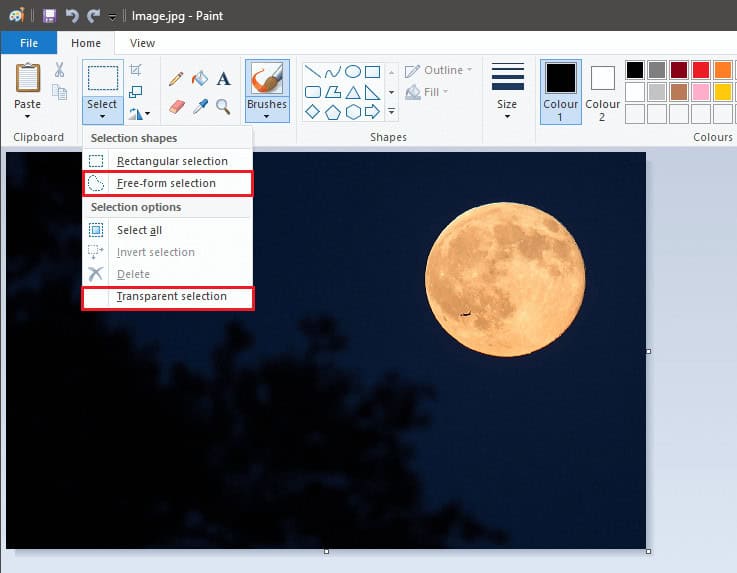Select the Fill with colour bucket tool
This screenshot has height=573, width=737.
click(200, 78)
